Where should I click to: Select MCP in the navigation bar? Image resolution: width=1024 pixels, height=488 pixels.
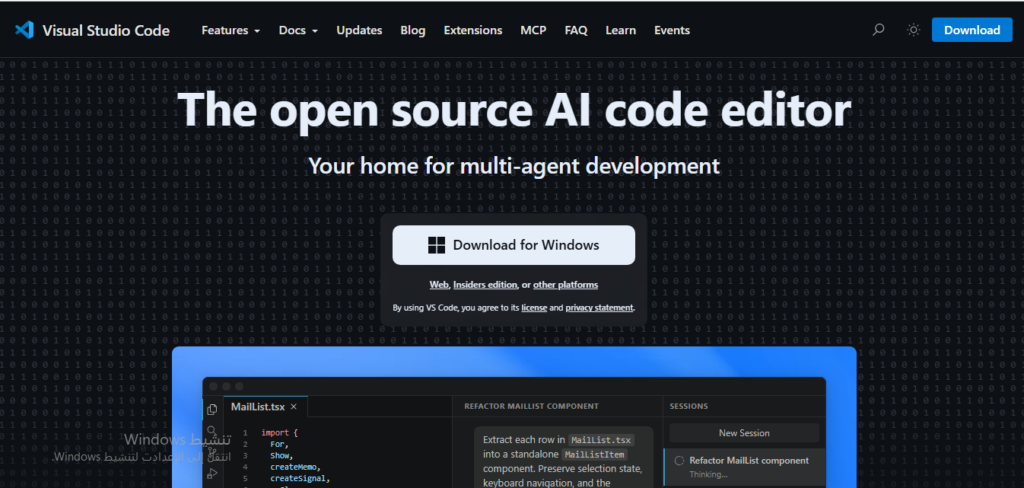click(534, 30)
